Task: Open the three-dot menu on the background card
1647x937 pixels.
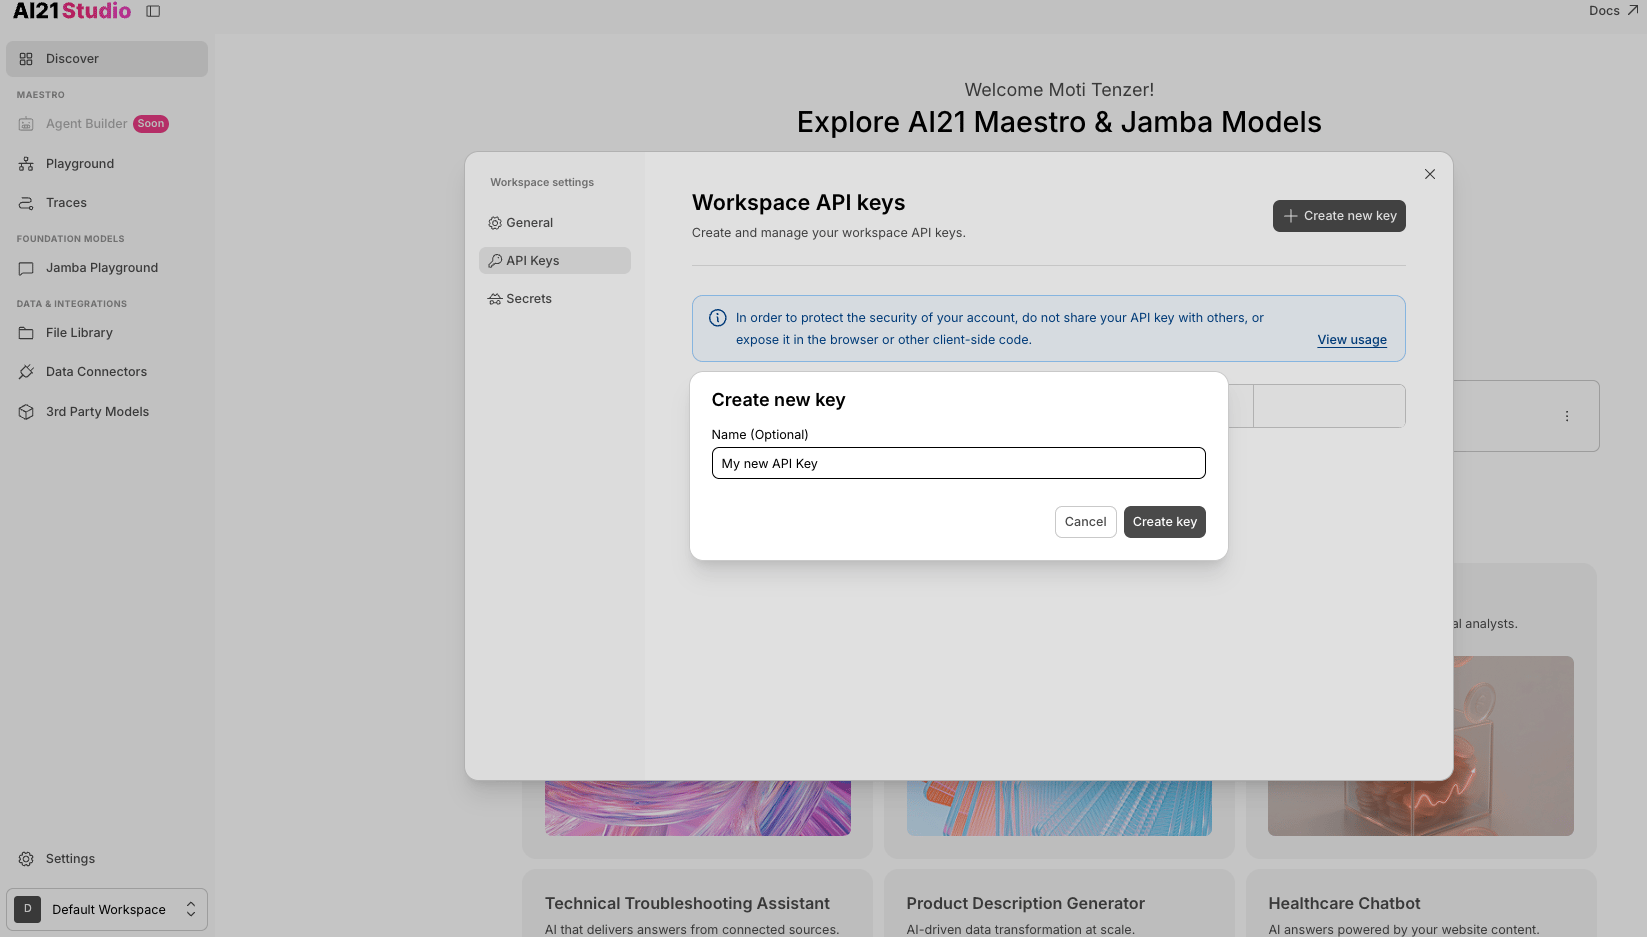Action: click(1567, 416)
